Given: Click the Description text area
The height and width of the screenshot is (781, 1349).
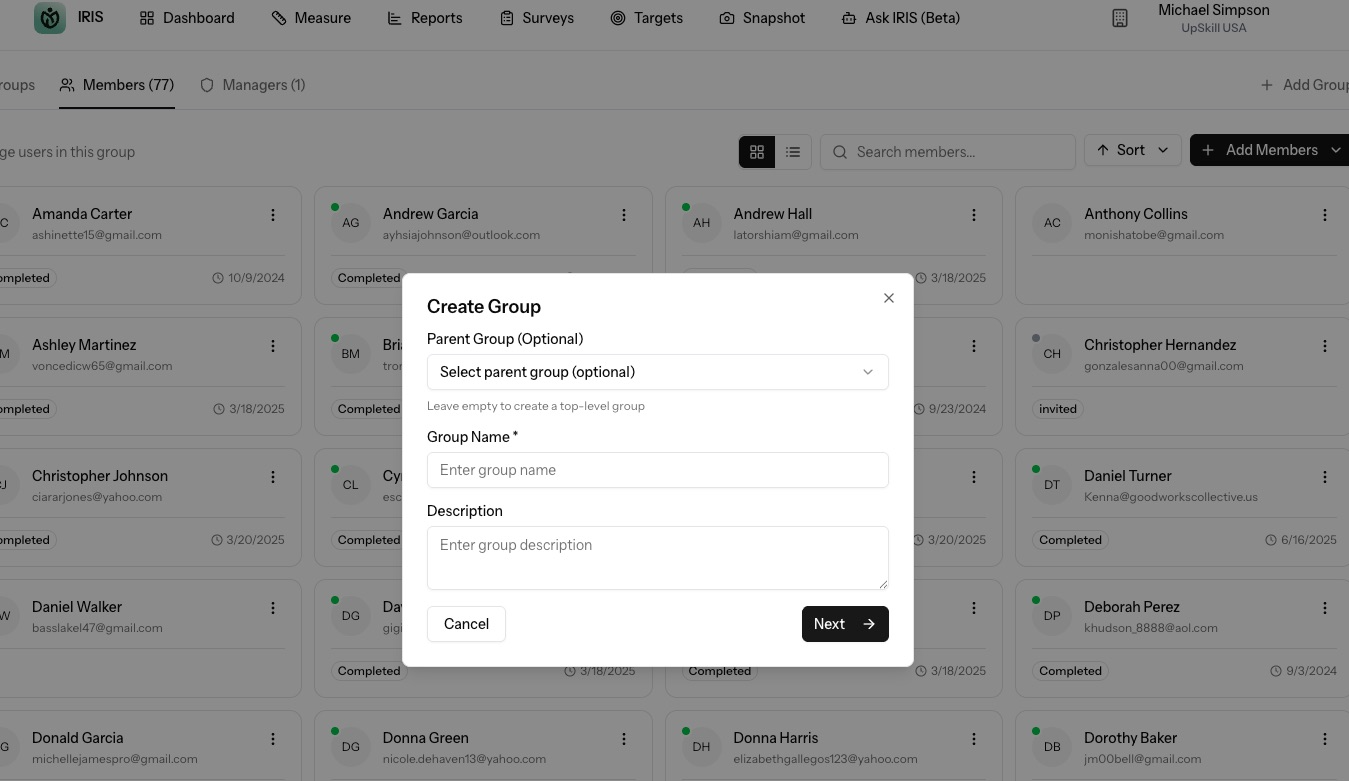Looking at the screenshot, I should point(658,558).
